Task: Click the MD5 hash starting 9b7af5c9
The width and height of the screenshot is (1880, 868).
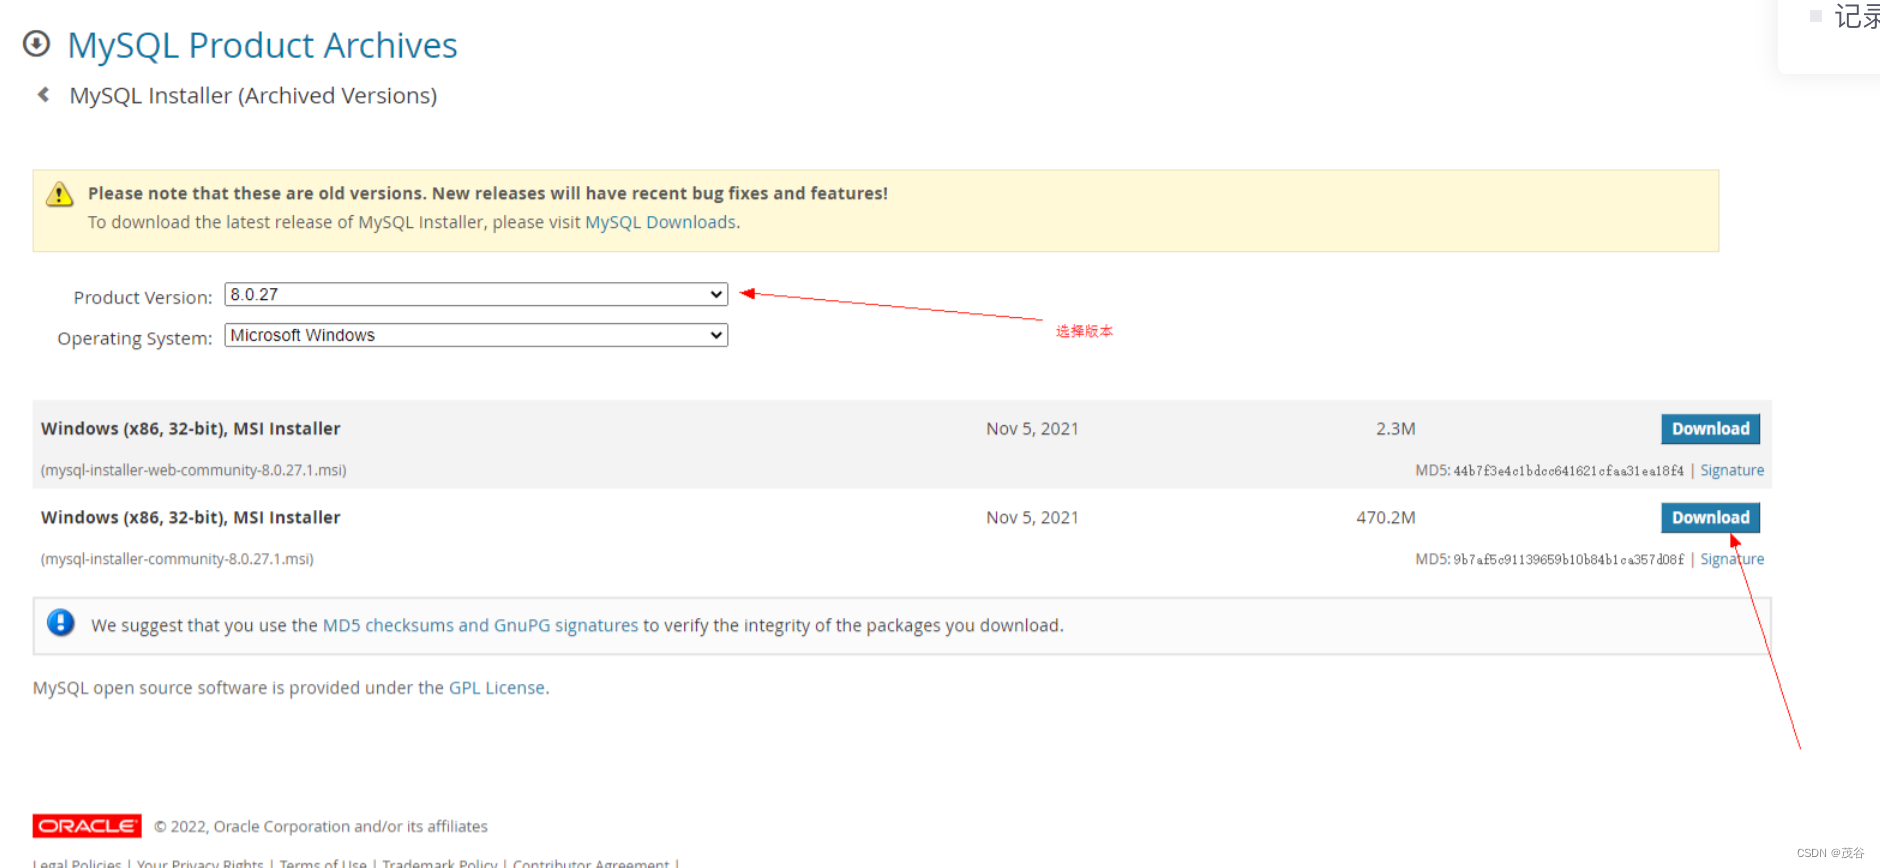Action: [1568, 560]
